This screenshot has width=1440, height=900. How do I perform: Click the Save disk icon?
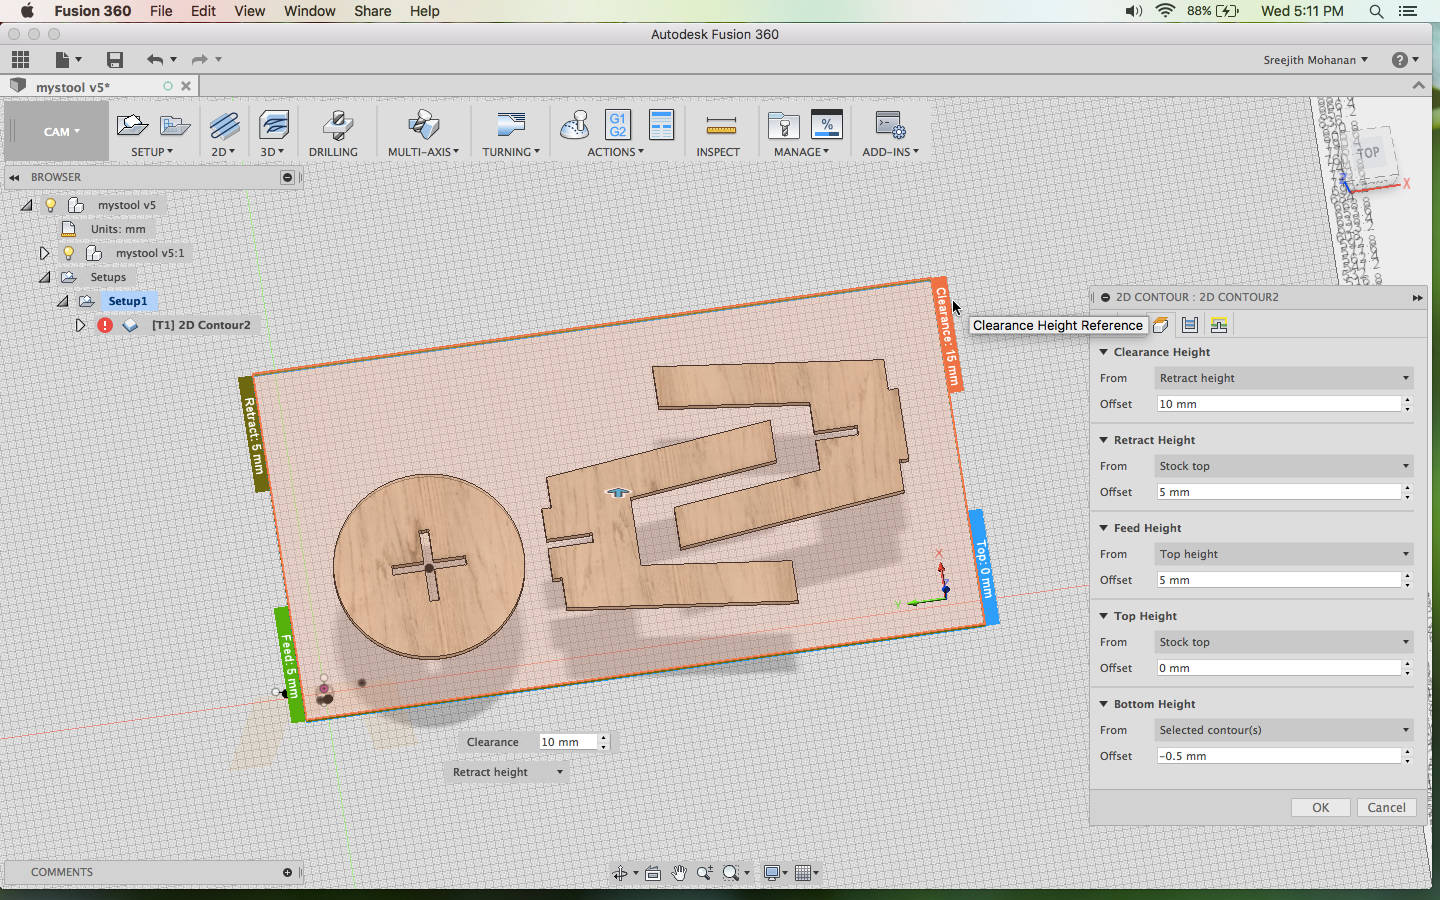pyautogui.click(x=114, y=60)
